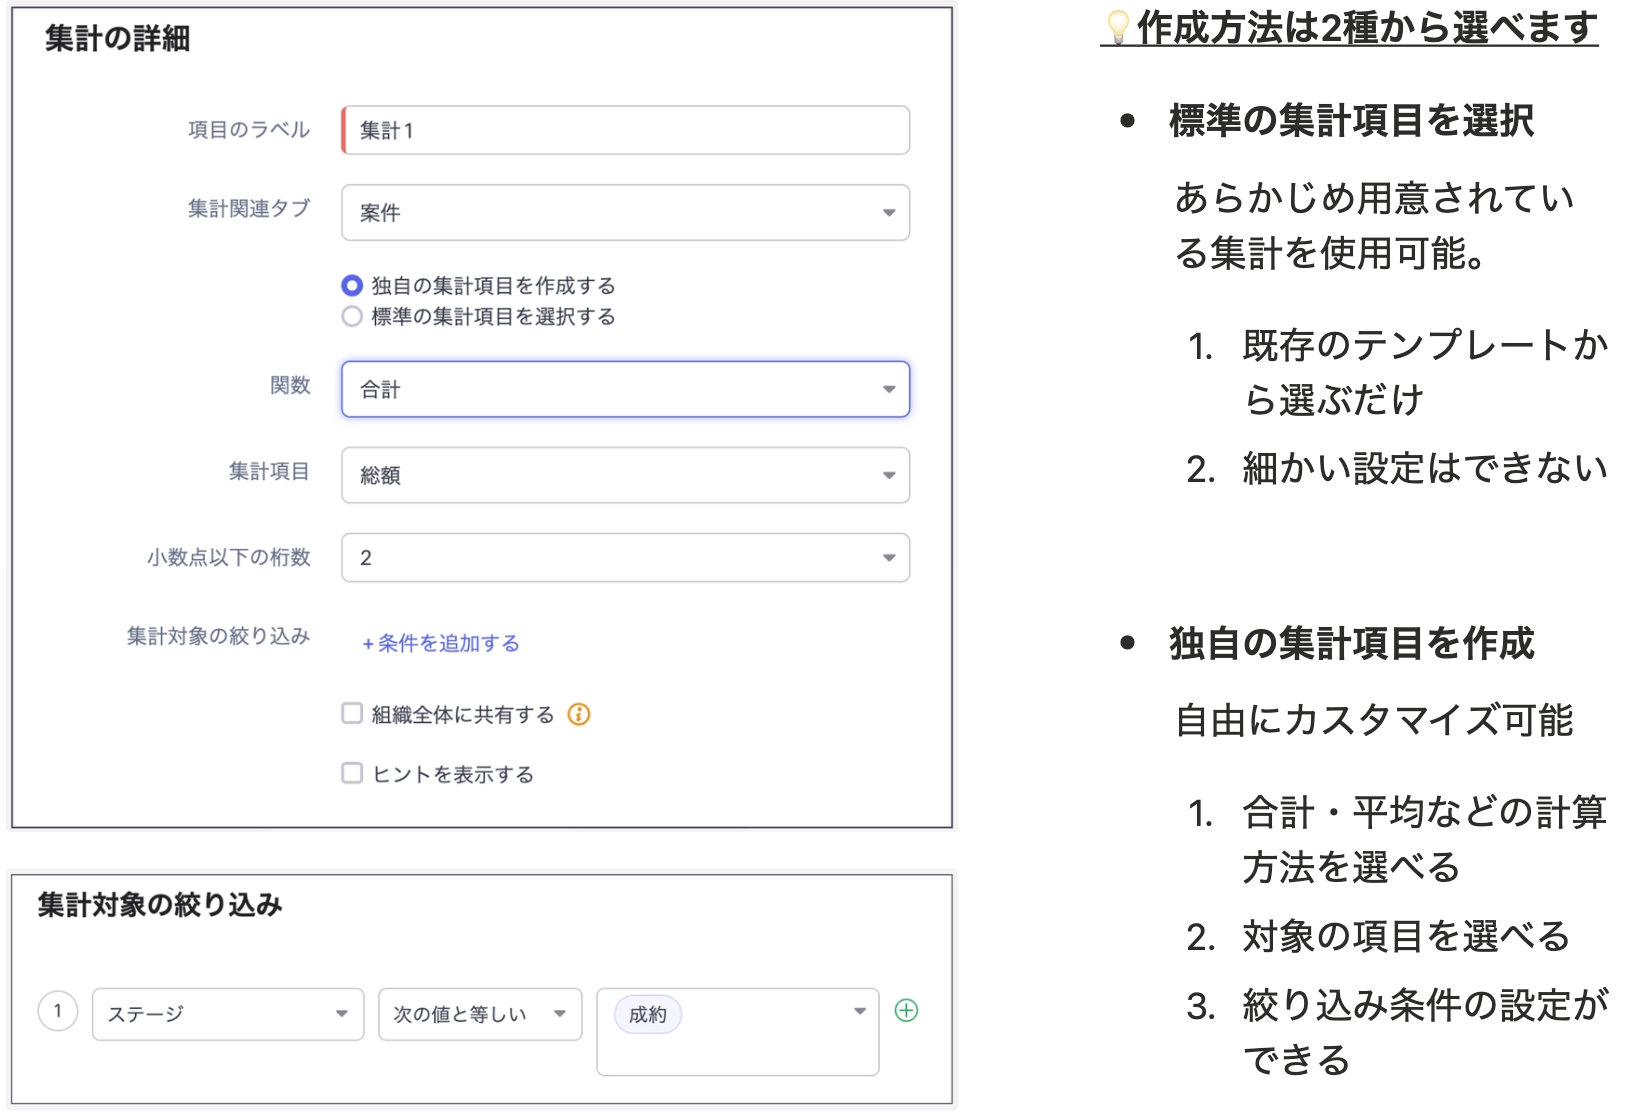The width and height of the screenshot is (1644, 1116).
Task: Click the 項目のラベル input field
Action: (625, 130)
